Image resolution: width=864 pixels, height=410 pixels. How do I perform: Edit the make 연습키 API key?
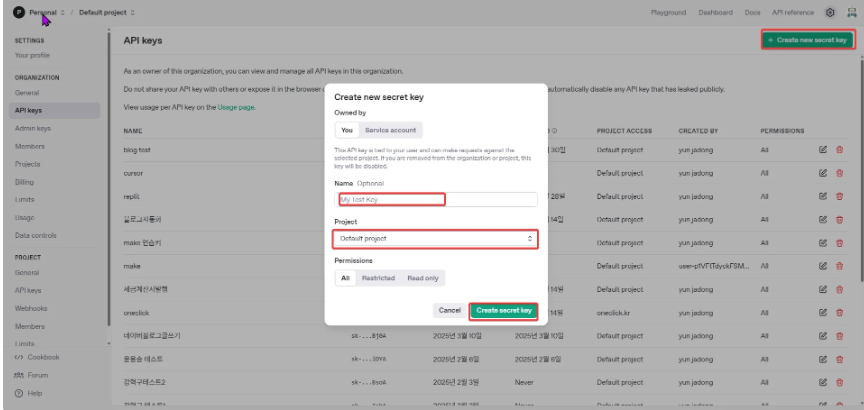pyautogui.click(x=823, y=243)
